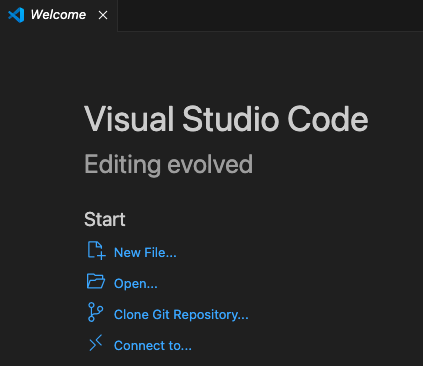This screenshot has height=366, width=423.
Task: Open the Connect to... link
Action: (153, 346)
